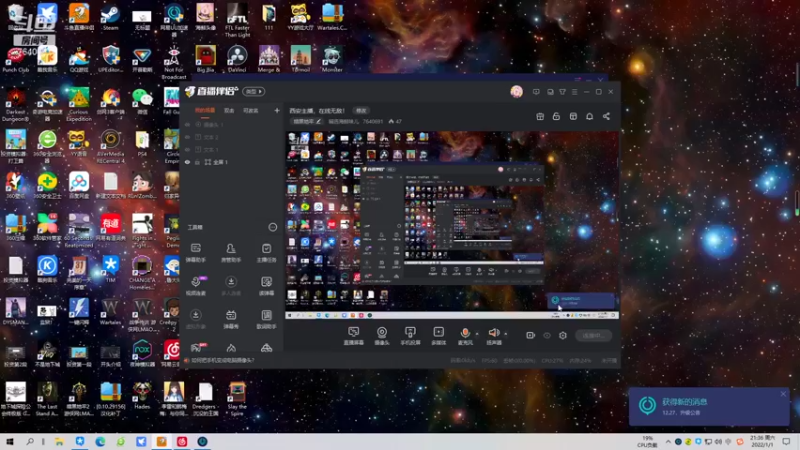Open the 主播任务 streamer tasks tool

tap(266, 253)
